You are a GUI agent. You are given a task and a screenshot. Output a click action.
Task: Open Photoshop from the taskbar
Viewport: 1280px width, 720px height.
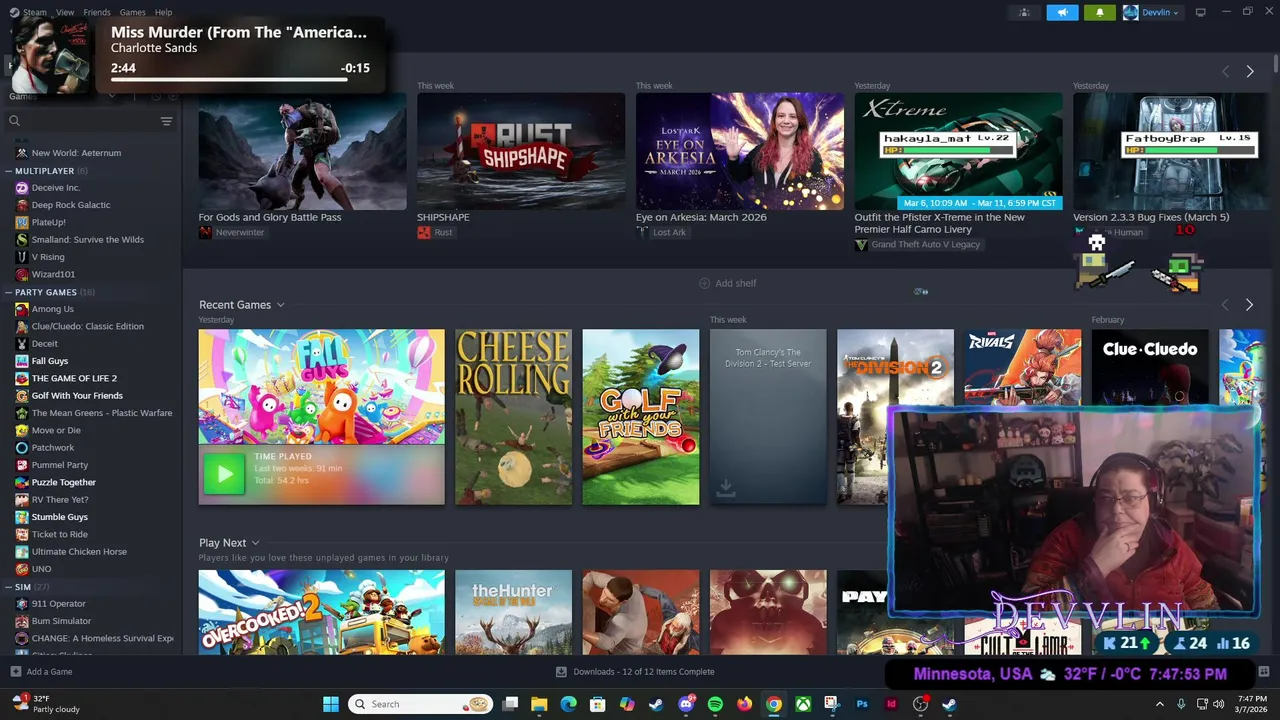(862, 704)
